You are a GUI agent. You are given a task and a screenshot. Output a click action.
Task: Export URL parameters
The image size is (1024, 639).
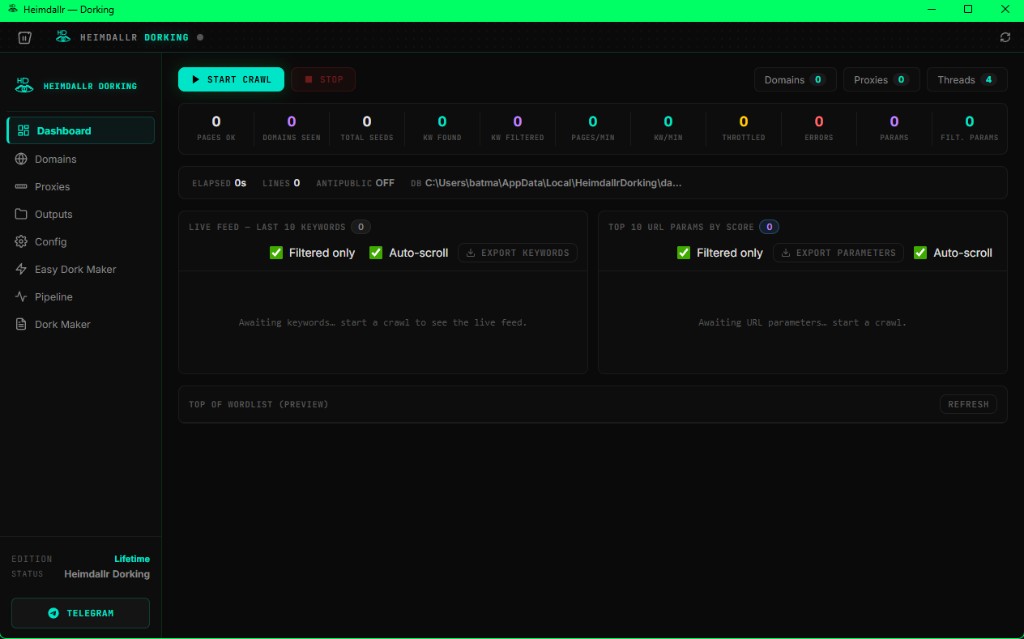click(x=838, y=252)
